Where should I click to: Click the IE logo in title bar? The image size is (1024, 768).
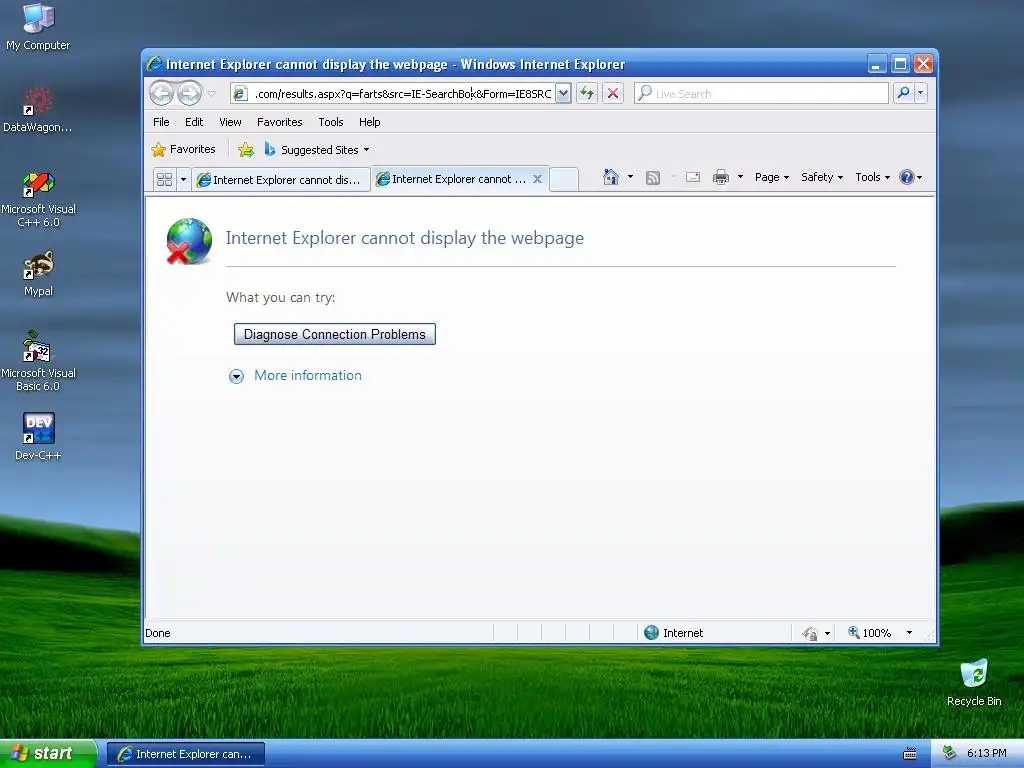point(155,63)
